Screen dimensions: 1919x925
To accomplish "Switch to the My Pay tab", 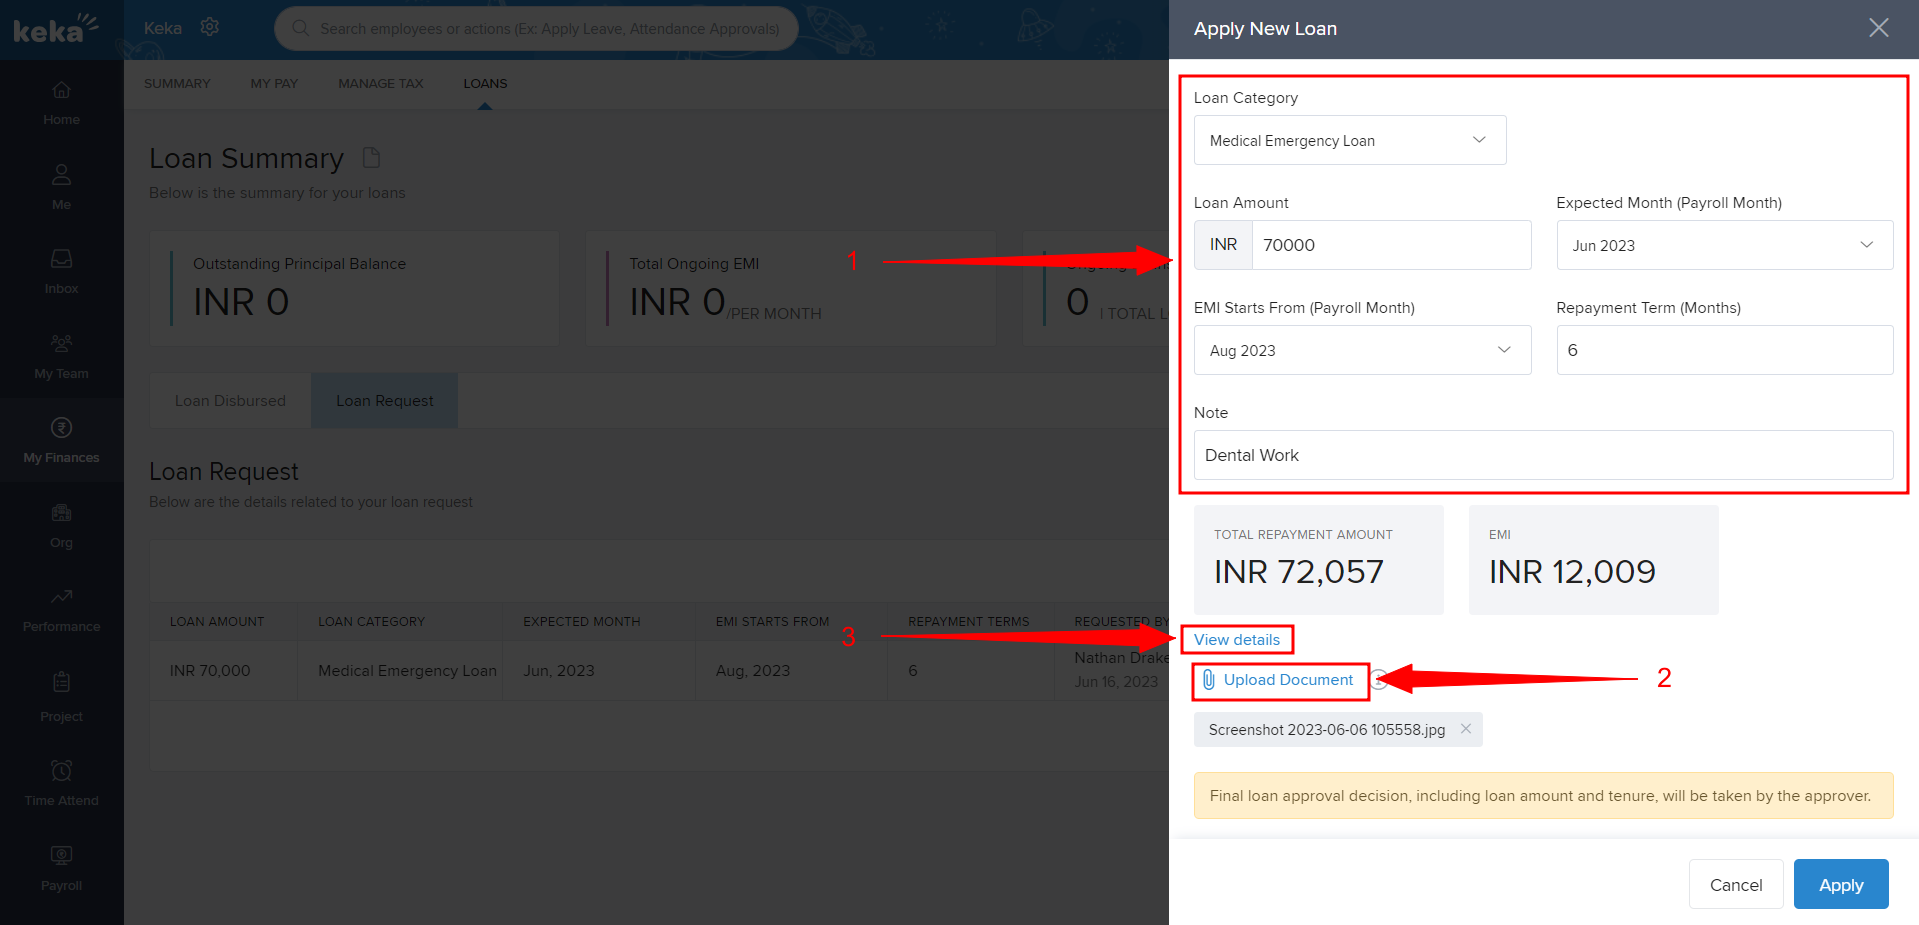I will coord(274,83).
